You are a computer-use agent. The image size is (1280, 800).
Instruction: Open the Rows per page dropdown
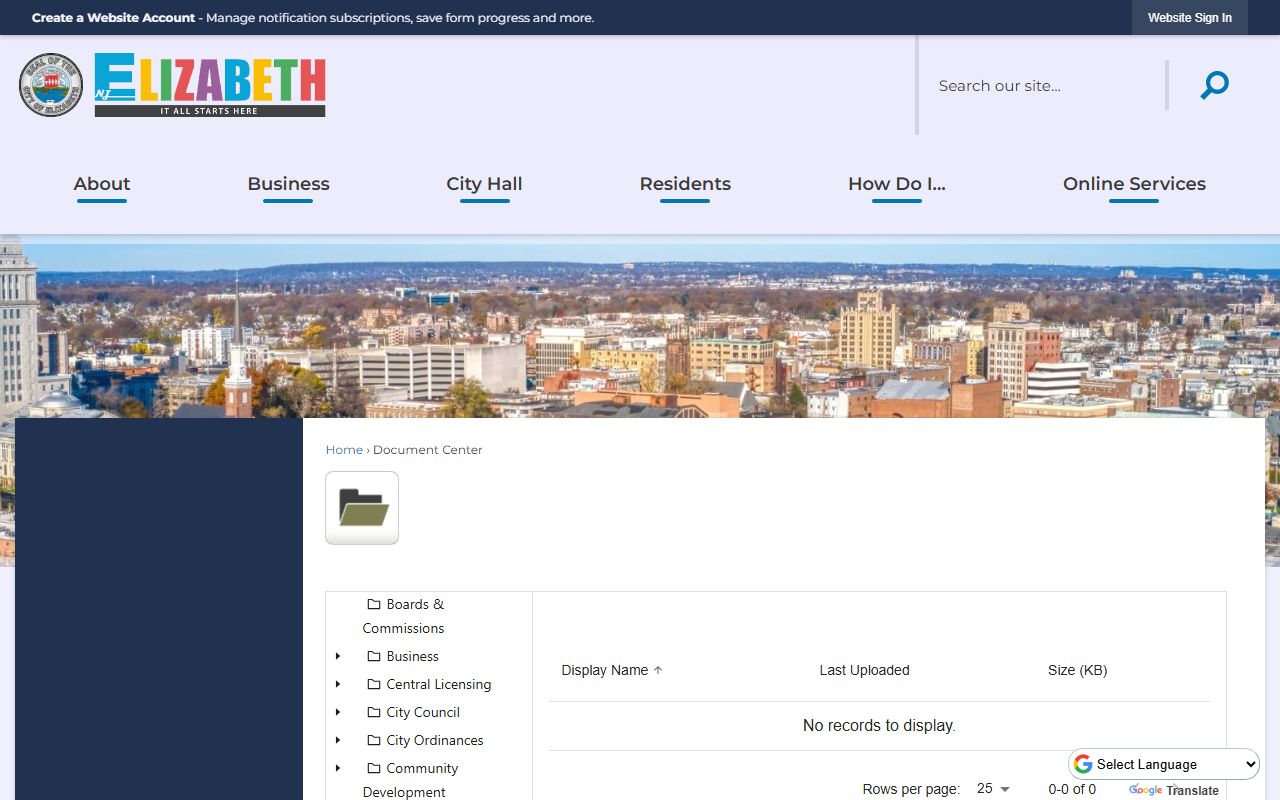coord(993,789)
